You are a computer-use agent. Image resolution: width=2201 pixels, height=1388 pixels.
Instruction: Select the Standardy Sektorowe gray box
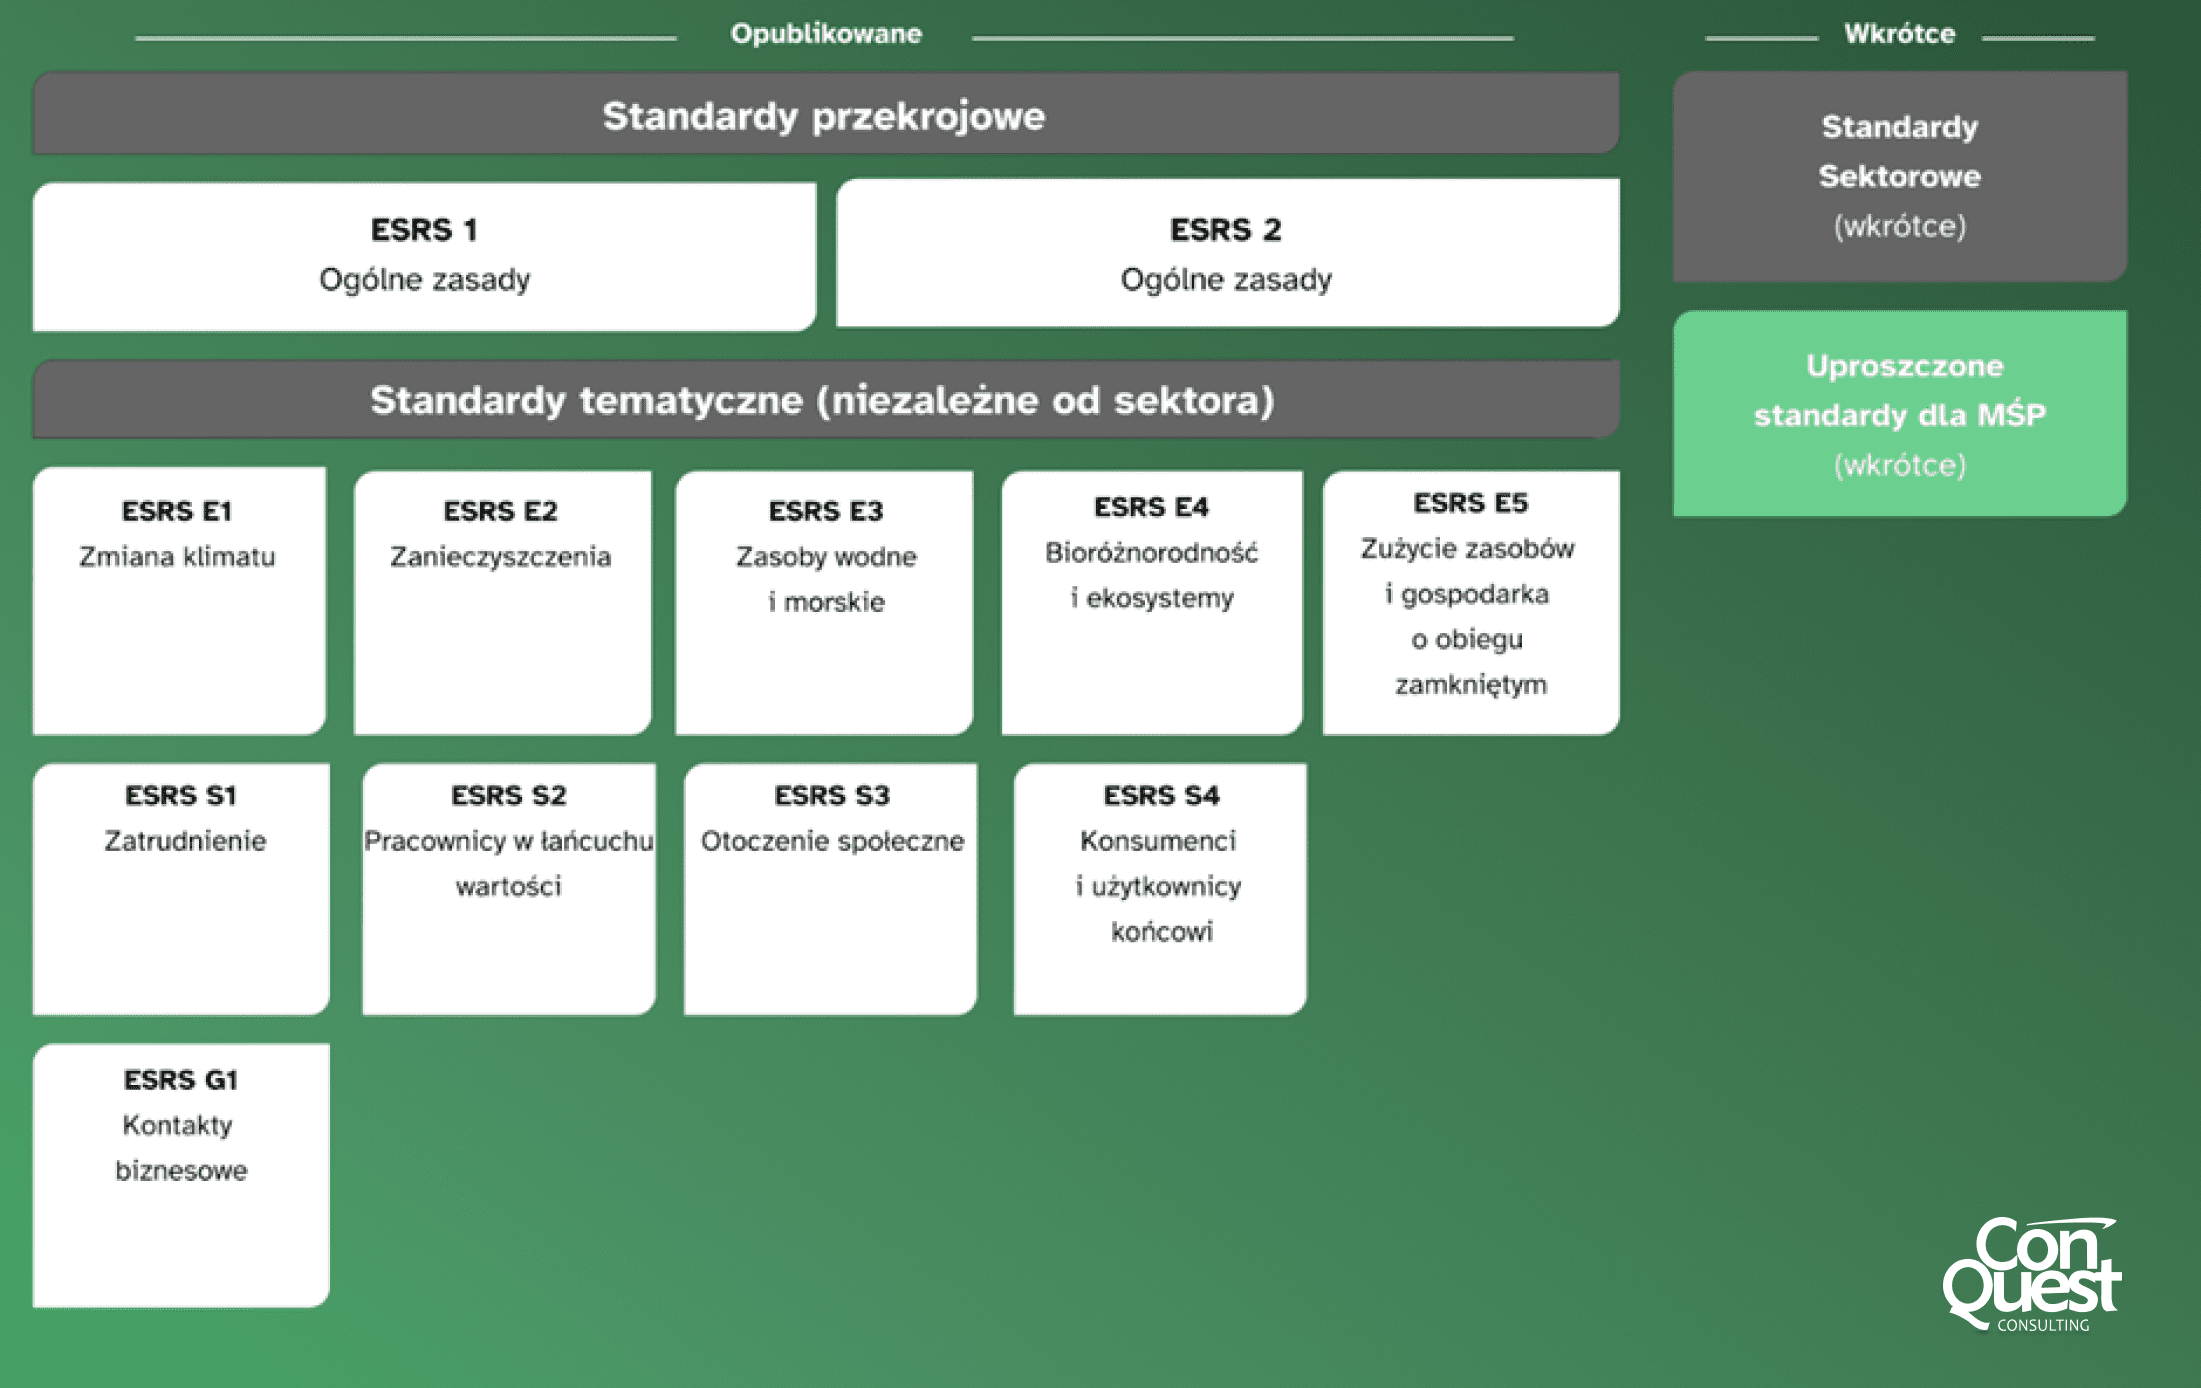point(1899,176)
